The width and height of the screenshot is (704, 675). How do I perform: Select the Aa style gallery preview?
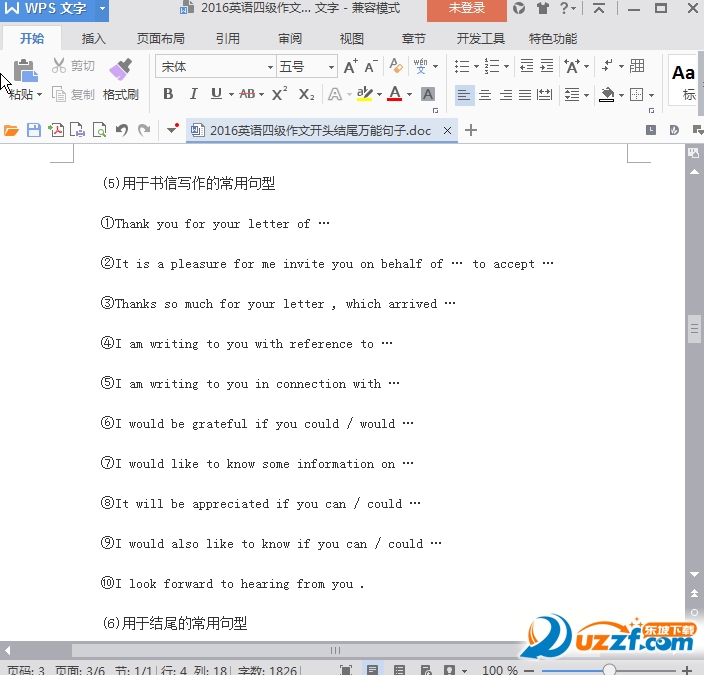pyautogui.click(x=683, y=80)
